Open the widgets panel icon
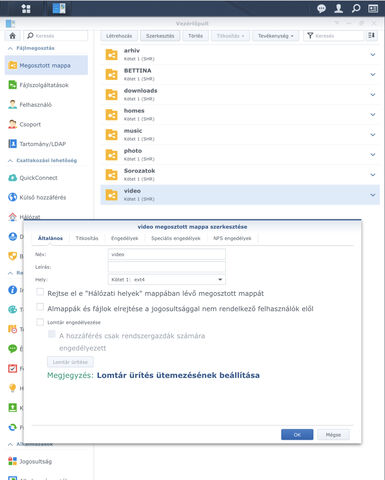Image resolution: width=385 pixels, height=480 pixels. coord(373,8)
